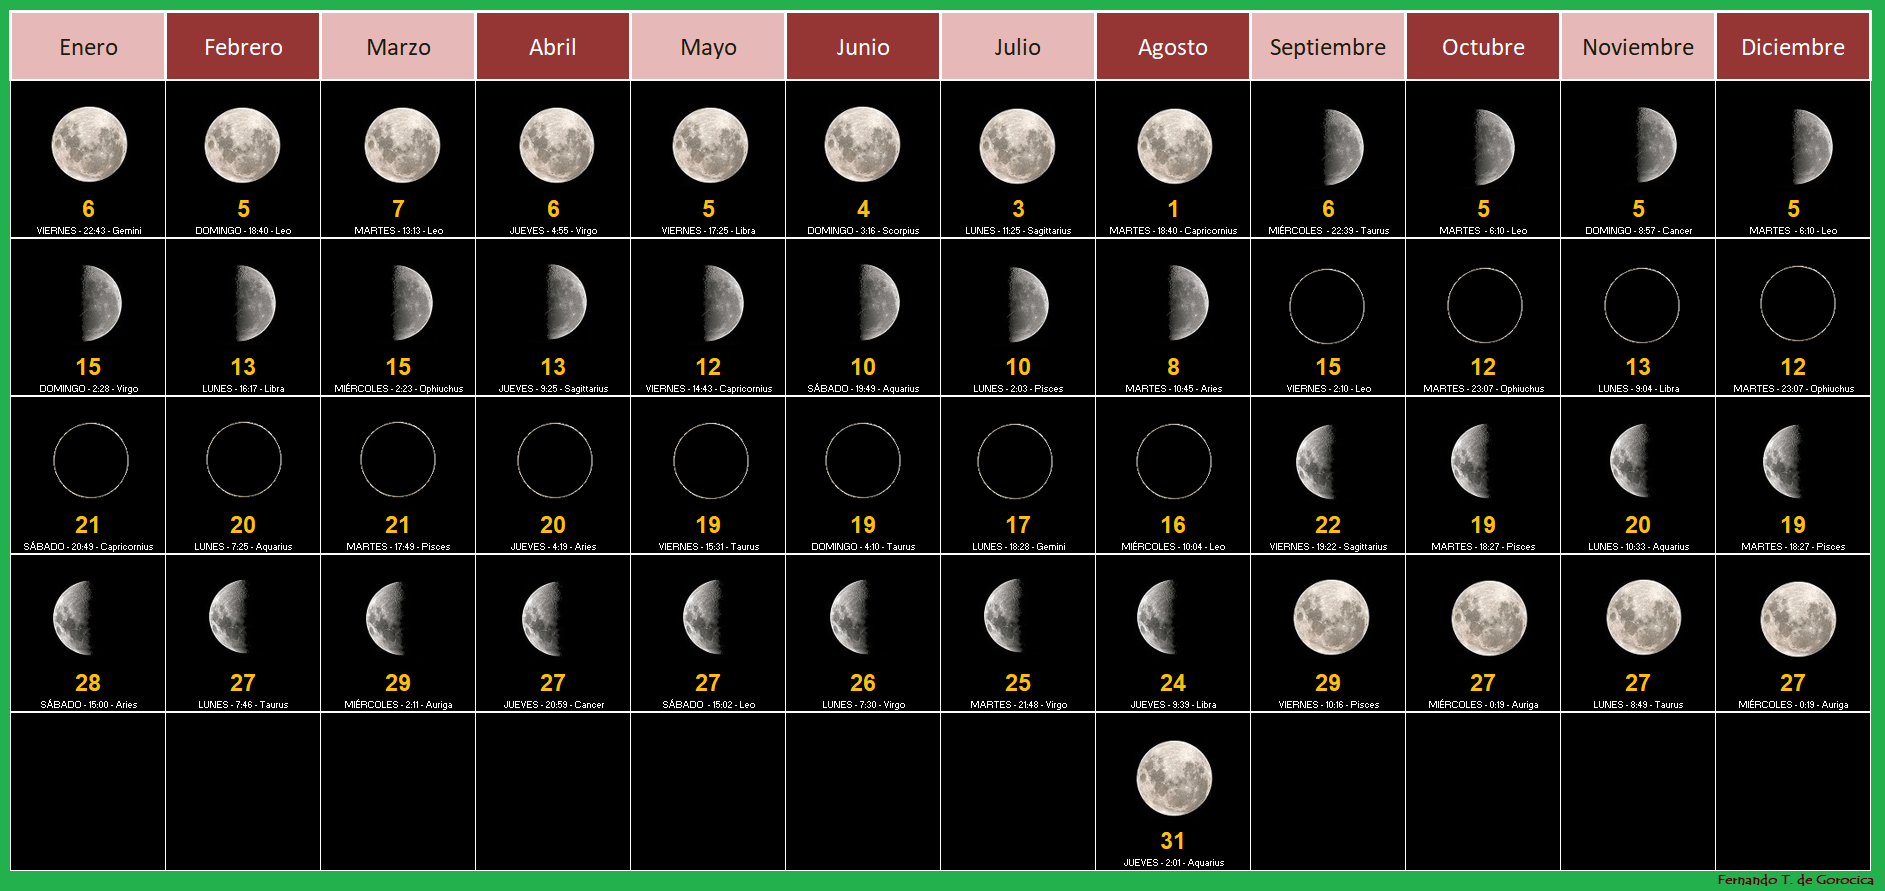Open the Enero month header
This screenshot has height=891, width=1885.
[x=88, y=46]
